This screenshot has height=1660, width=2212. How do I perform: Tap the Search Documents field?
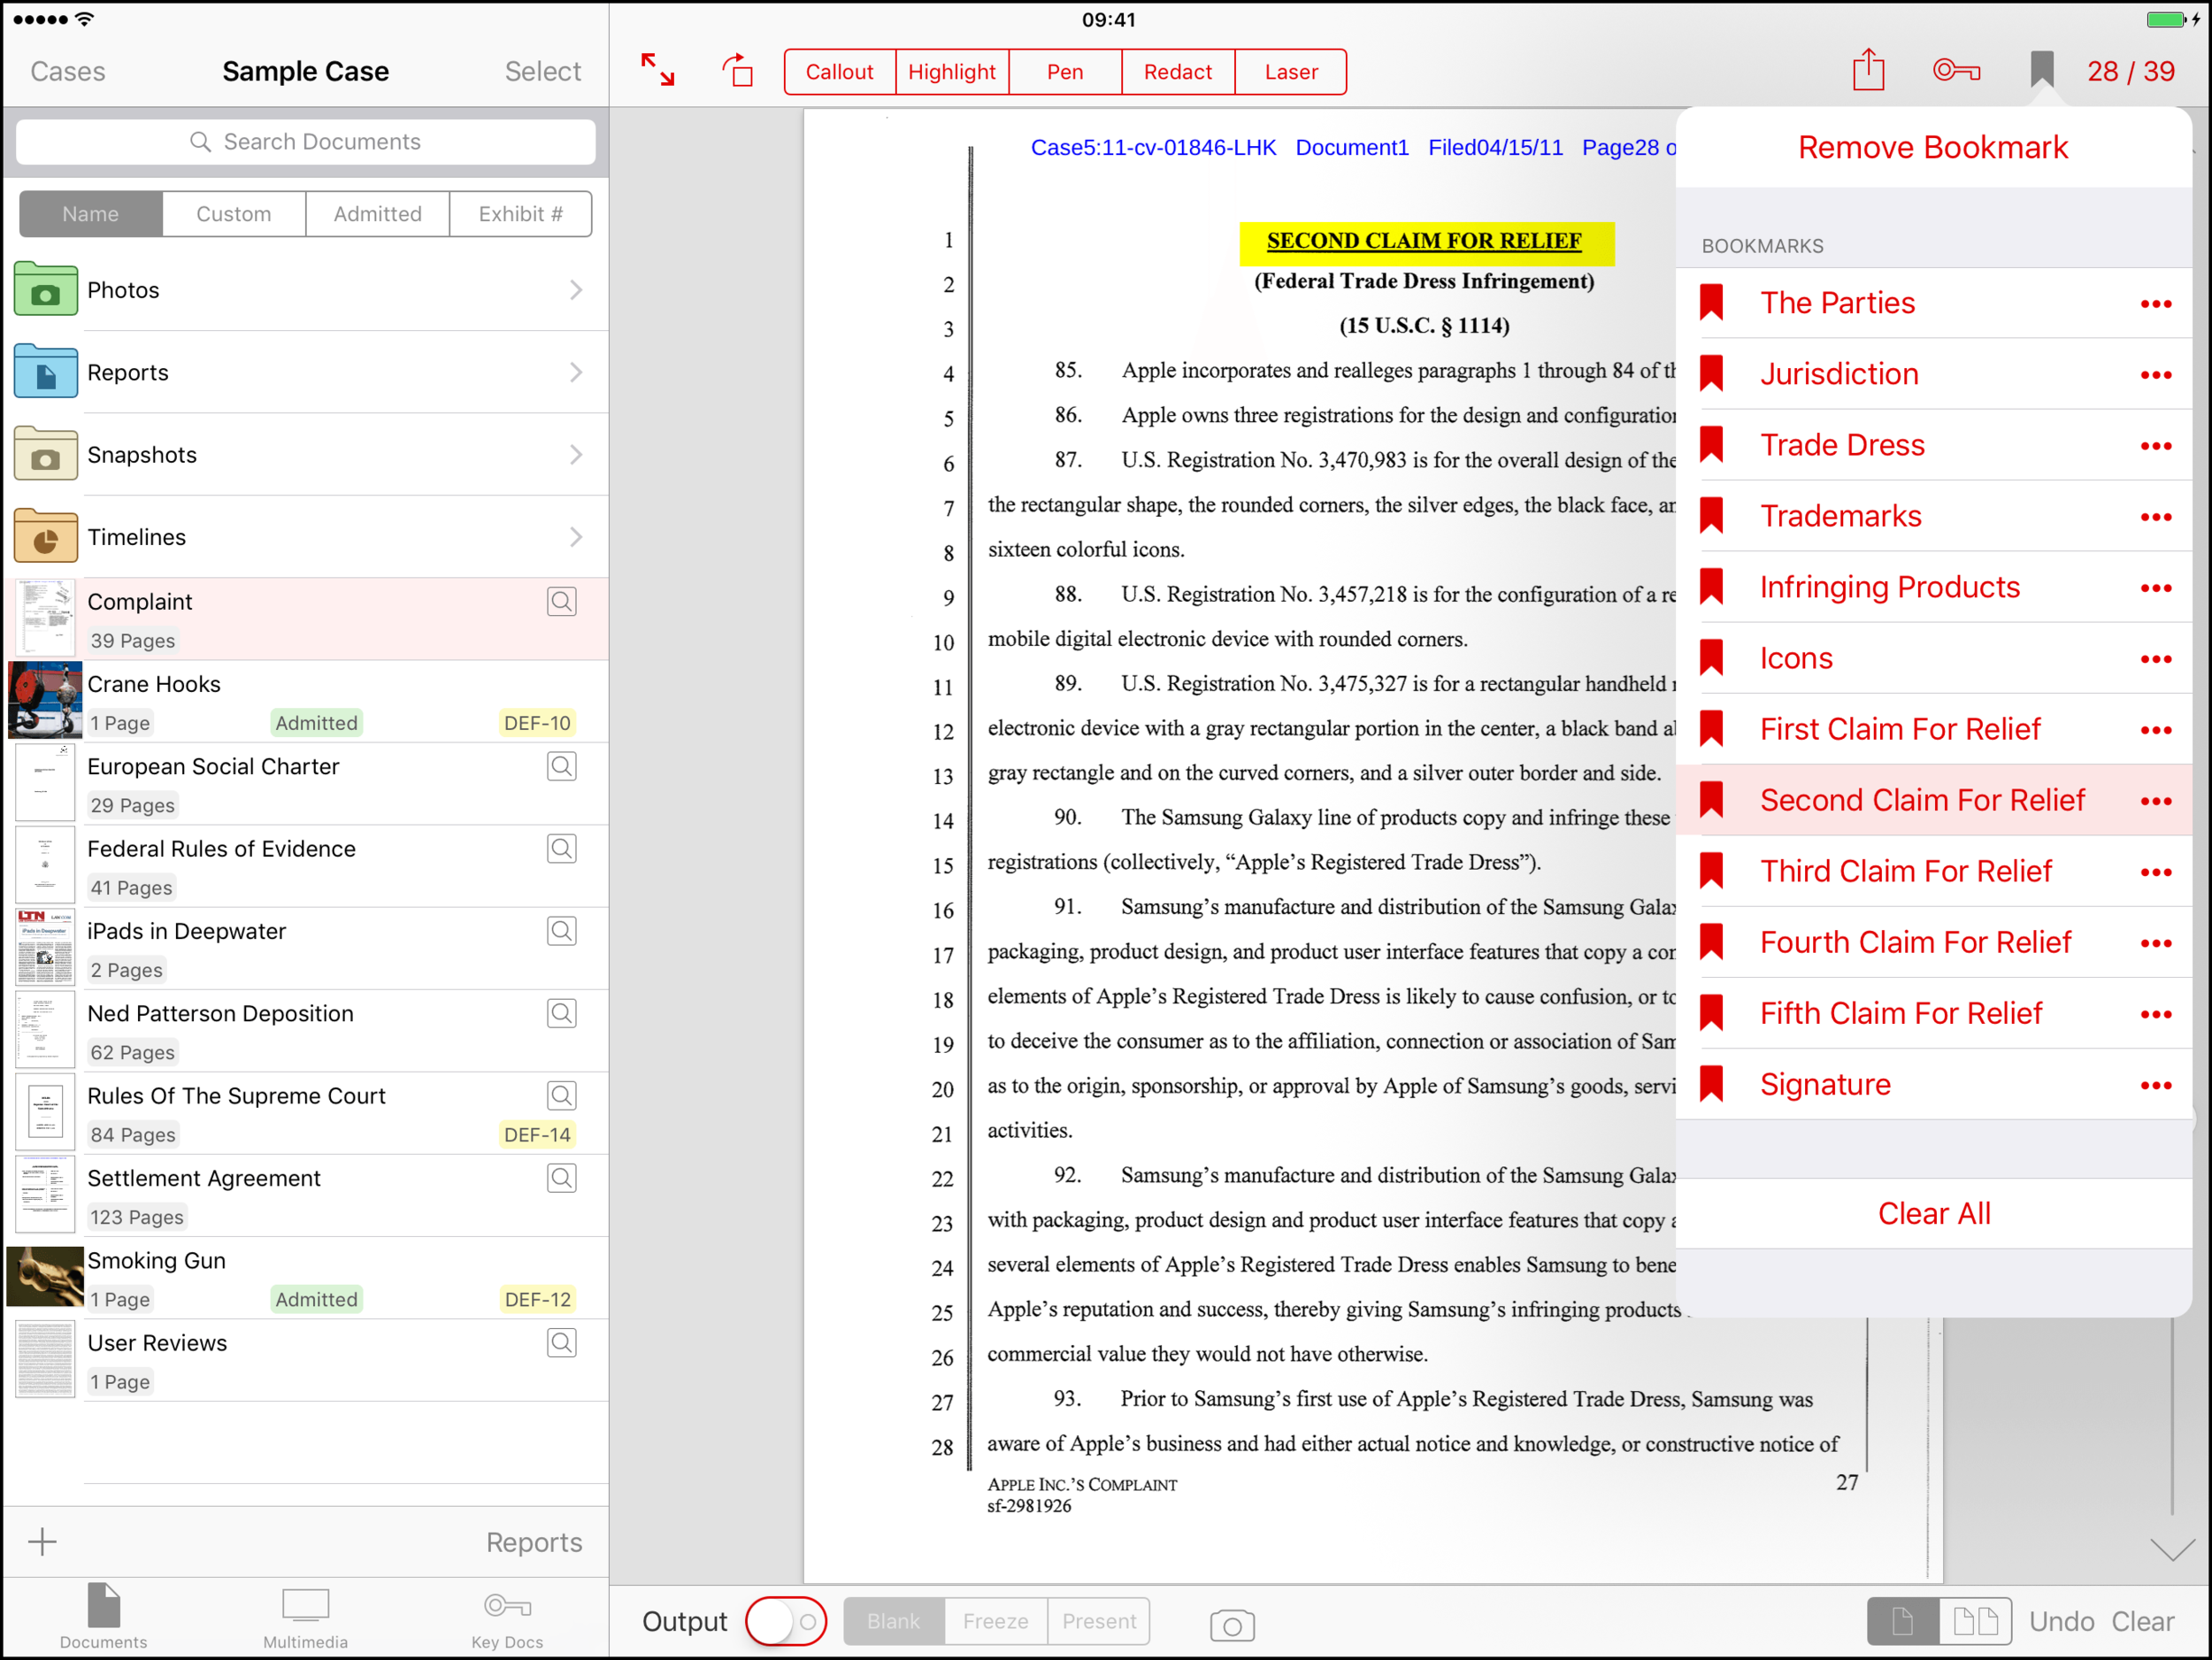pyautogui.click(x=306, y=142)
